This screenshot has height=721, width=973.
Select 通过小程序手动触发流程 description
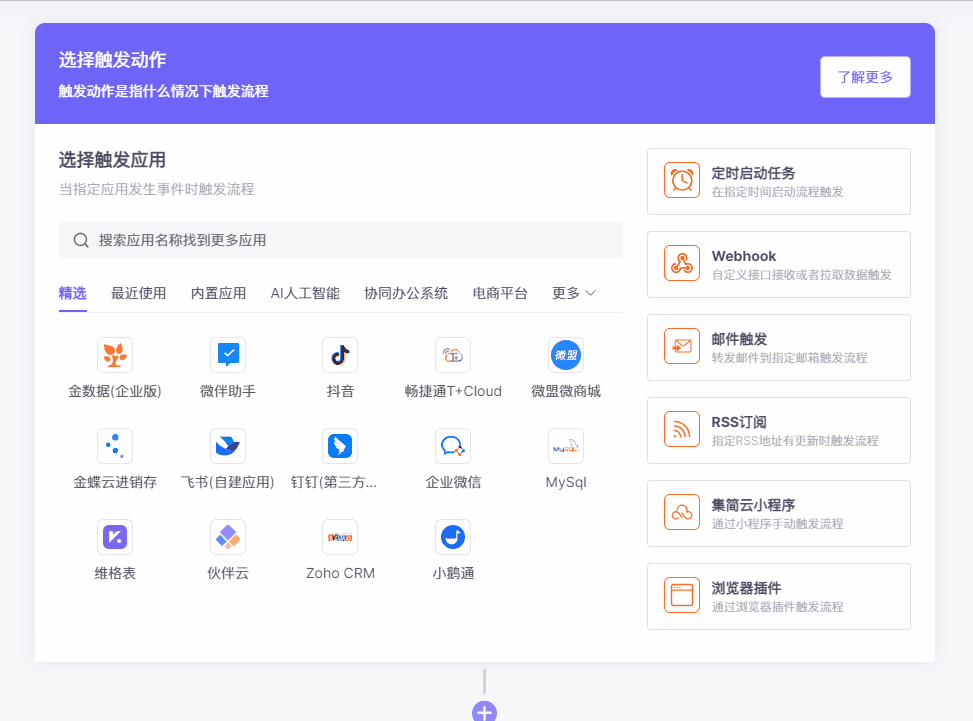tap(778, 524)
